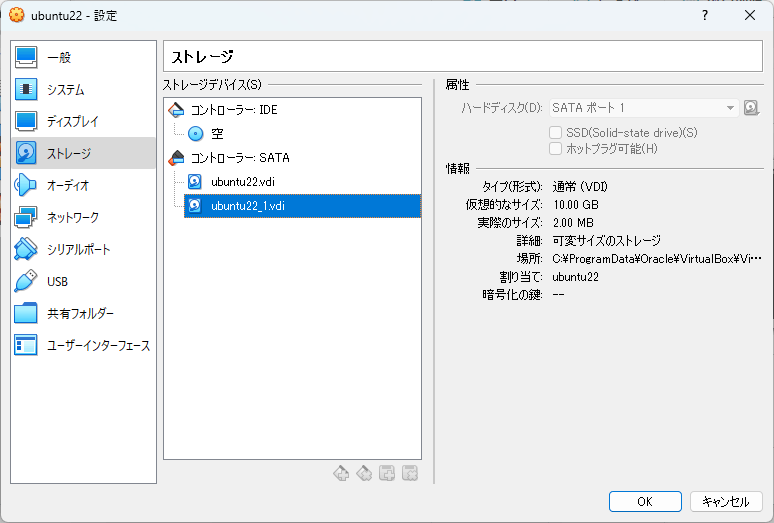Select the ubuntu22.vdi disk entry
Screen dimensions: 774x523
click(x=303, y=182)
